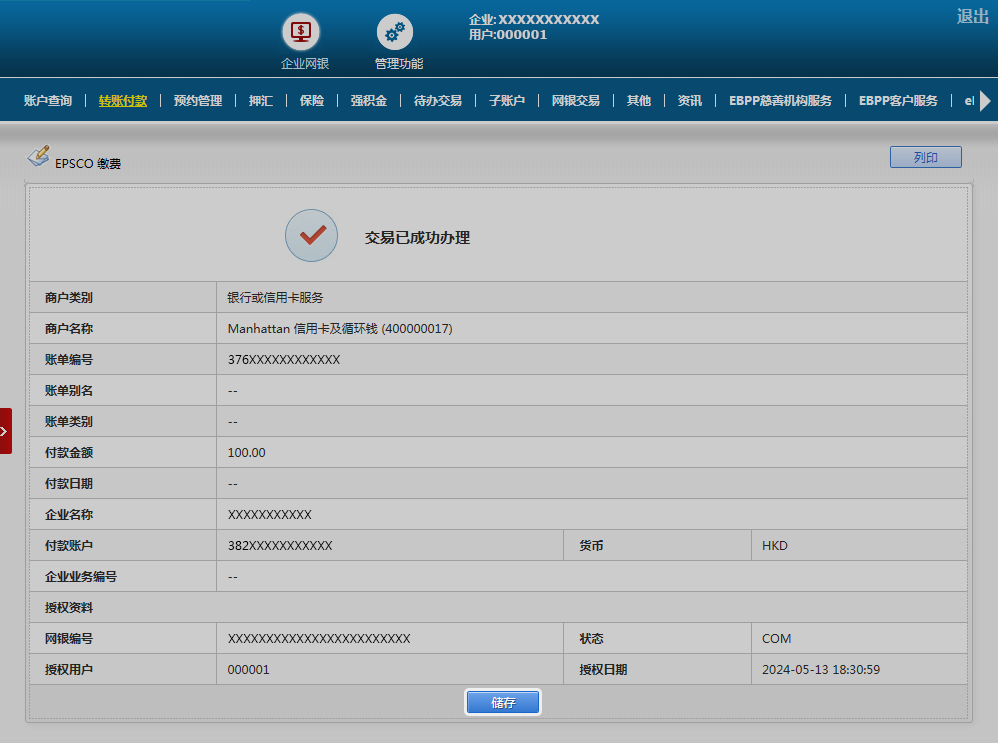Open the 网银交易 menu
The width and height of the screenshot is (998, 743).
tap(576, 101)
